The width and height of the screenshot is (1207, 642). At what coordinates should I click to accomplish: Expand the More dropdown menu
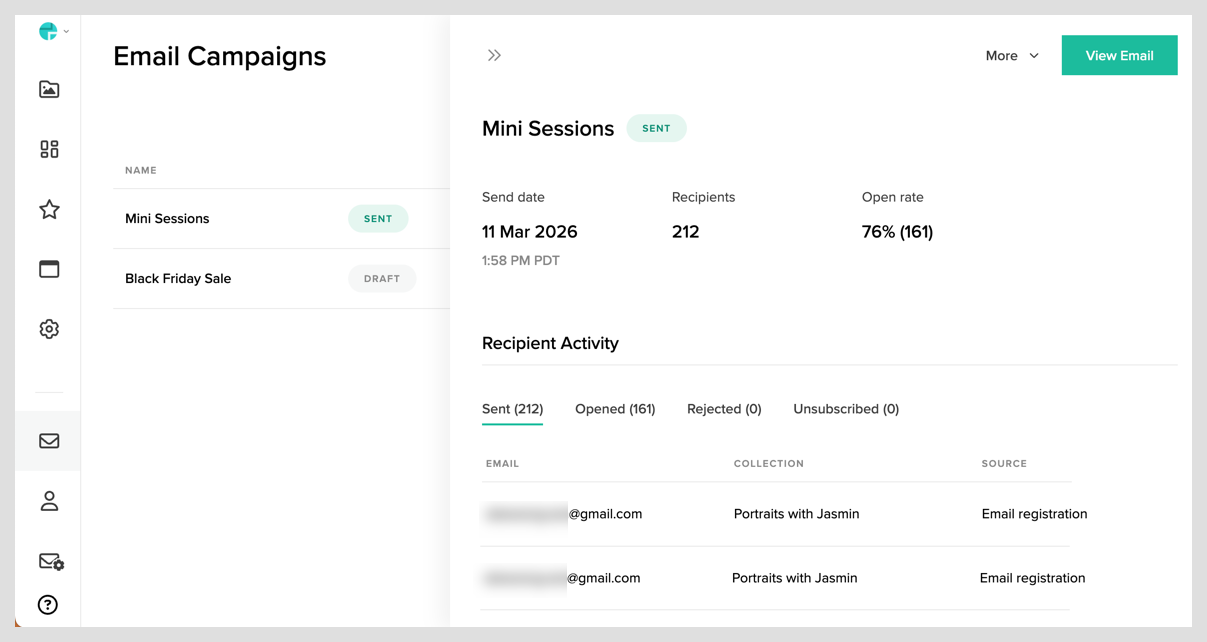(x=1012, y=56)
